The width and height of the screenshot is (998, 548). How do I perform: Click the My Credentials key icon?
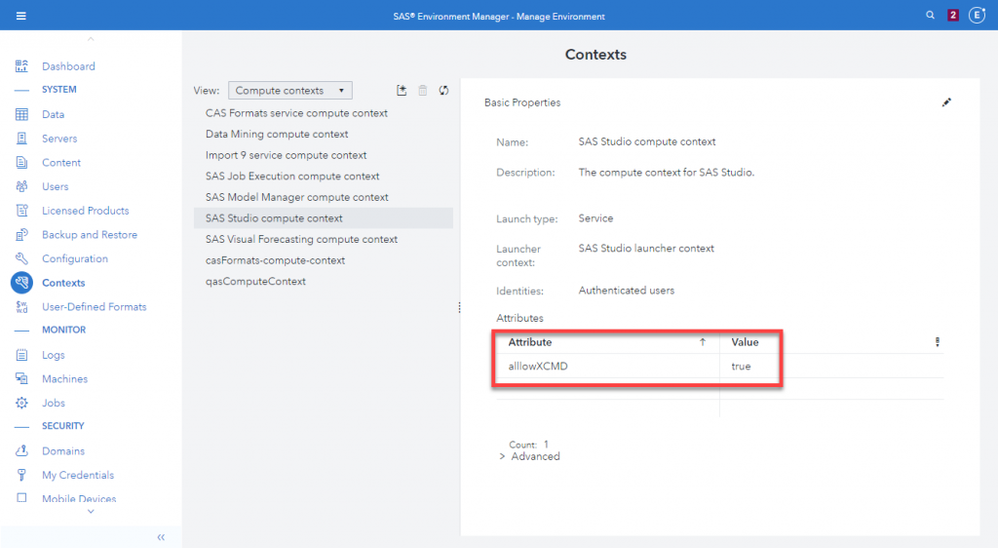(22, 475)
